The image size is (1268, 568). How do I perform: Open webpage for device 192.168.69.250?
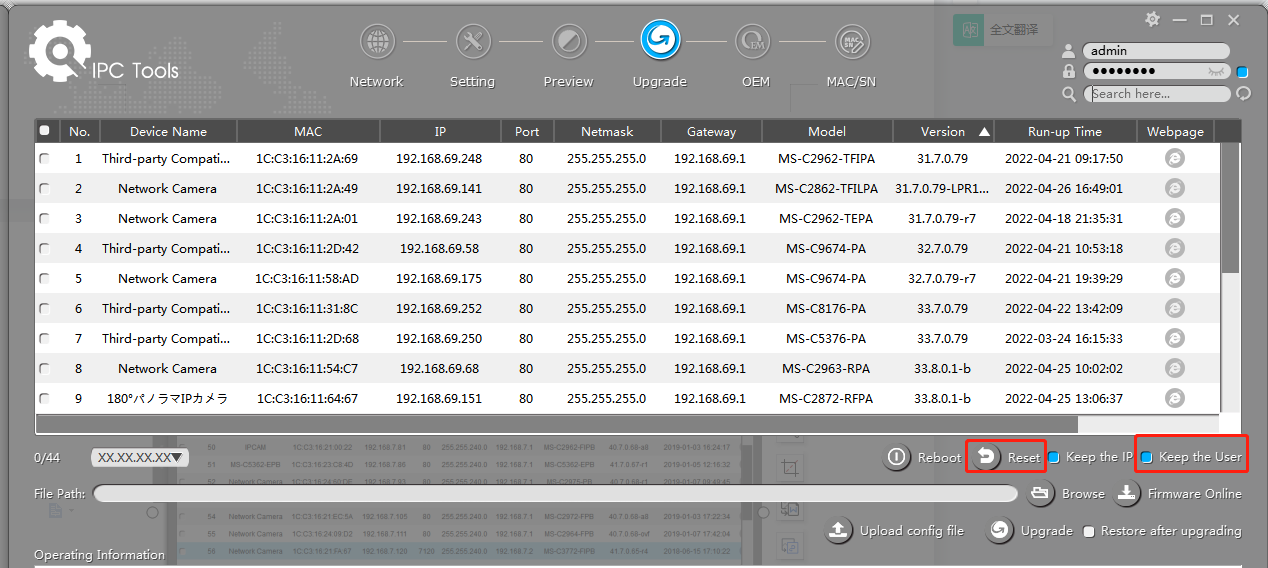[x=1175, y=338]
